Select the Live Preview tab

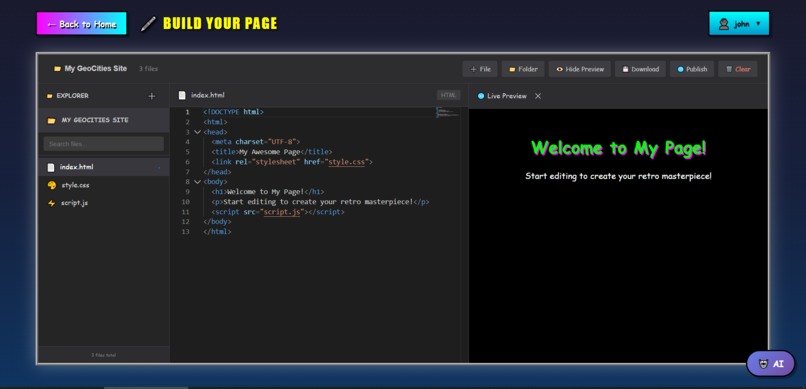502,96
